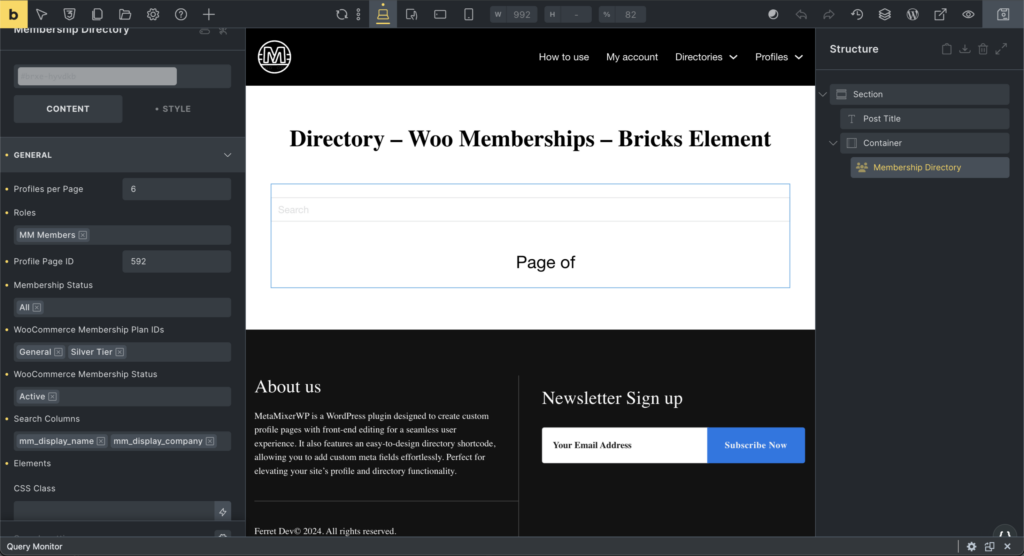This screenshot has width=1024, height=556.
Task: Open the preview eye icon in the toolbar
Action: (968, 15)
